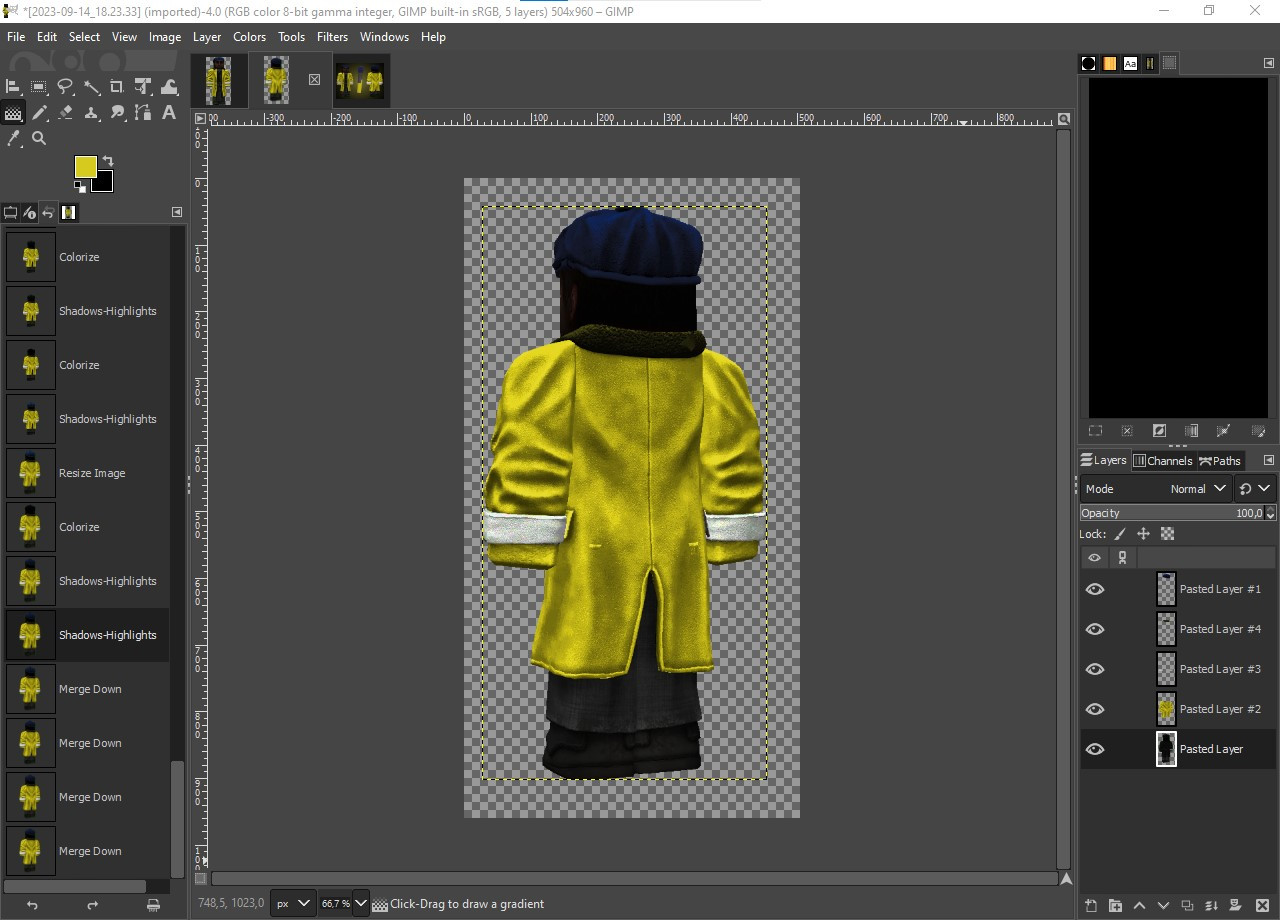Click the zoom-on-resize icon at ruler corner
This screenshot has height=920, width=1280.
(x=1064, y=119)
